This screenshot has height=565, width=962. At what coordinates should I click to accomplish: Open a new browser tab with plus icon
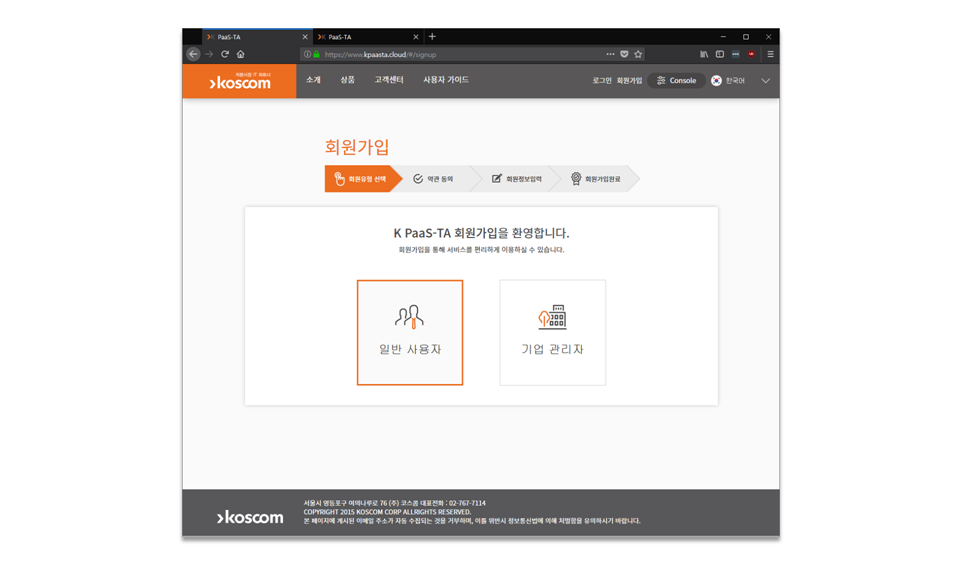(432, 37)
